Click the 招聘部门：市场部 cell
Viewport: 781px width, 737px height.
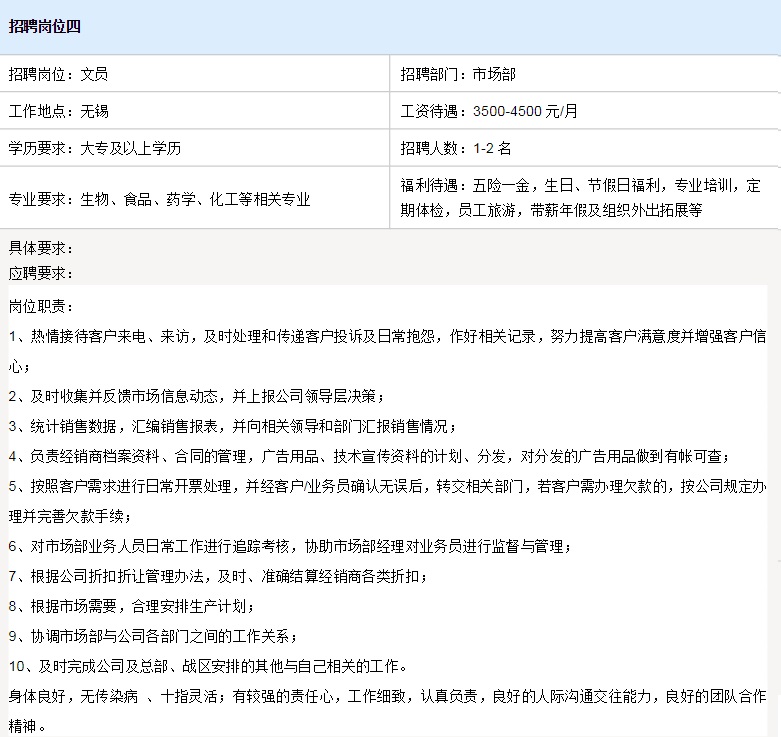click(458, 74)
